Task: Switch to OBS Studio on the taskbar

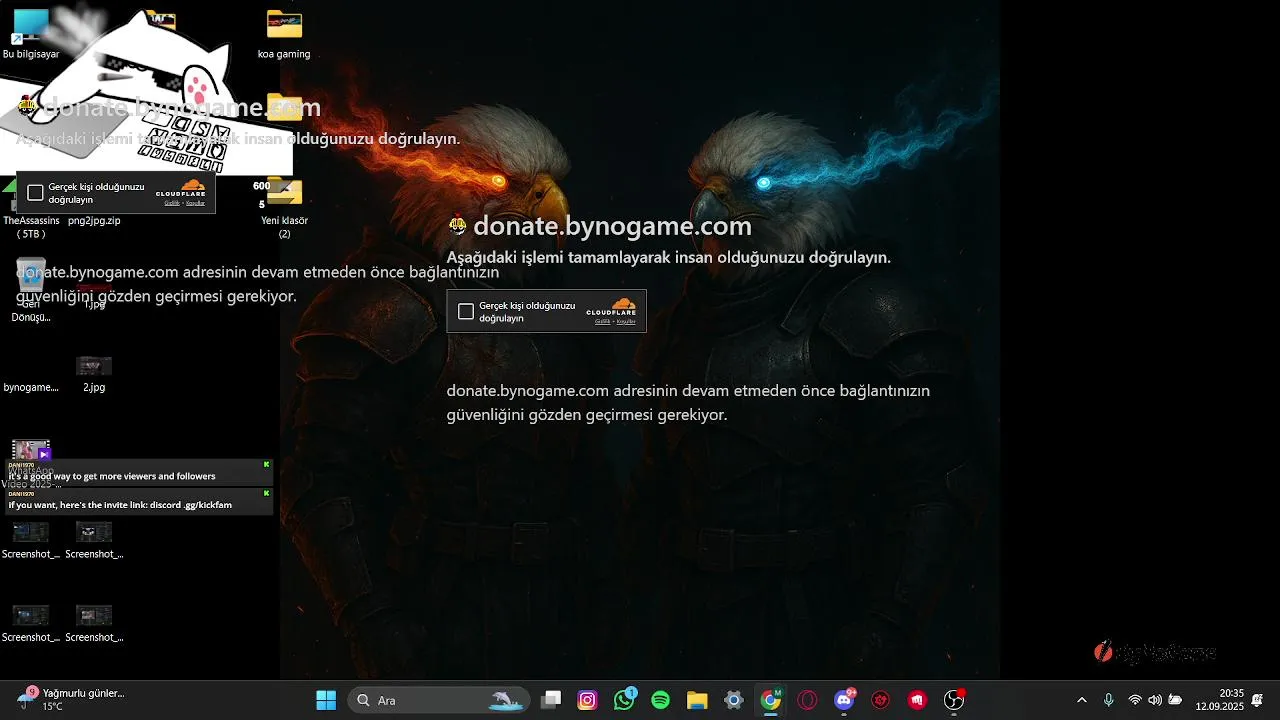Action: coord(954,700)
